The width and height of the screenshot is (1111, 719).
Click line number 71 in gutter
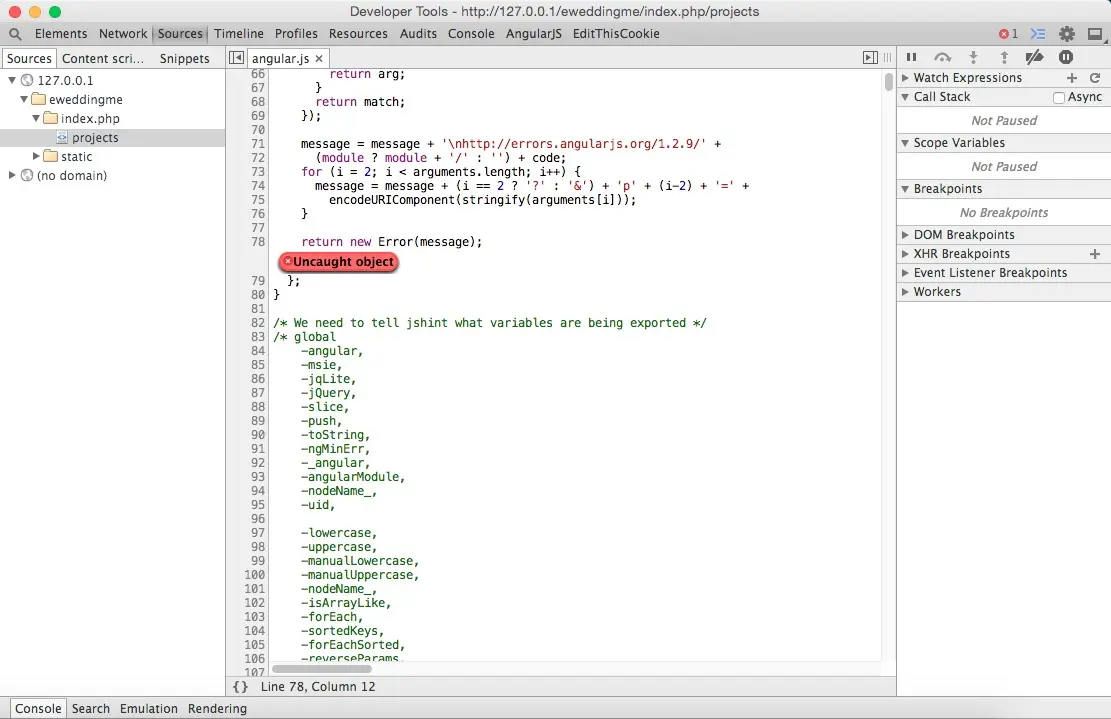(258, 144)
